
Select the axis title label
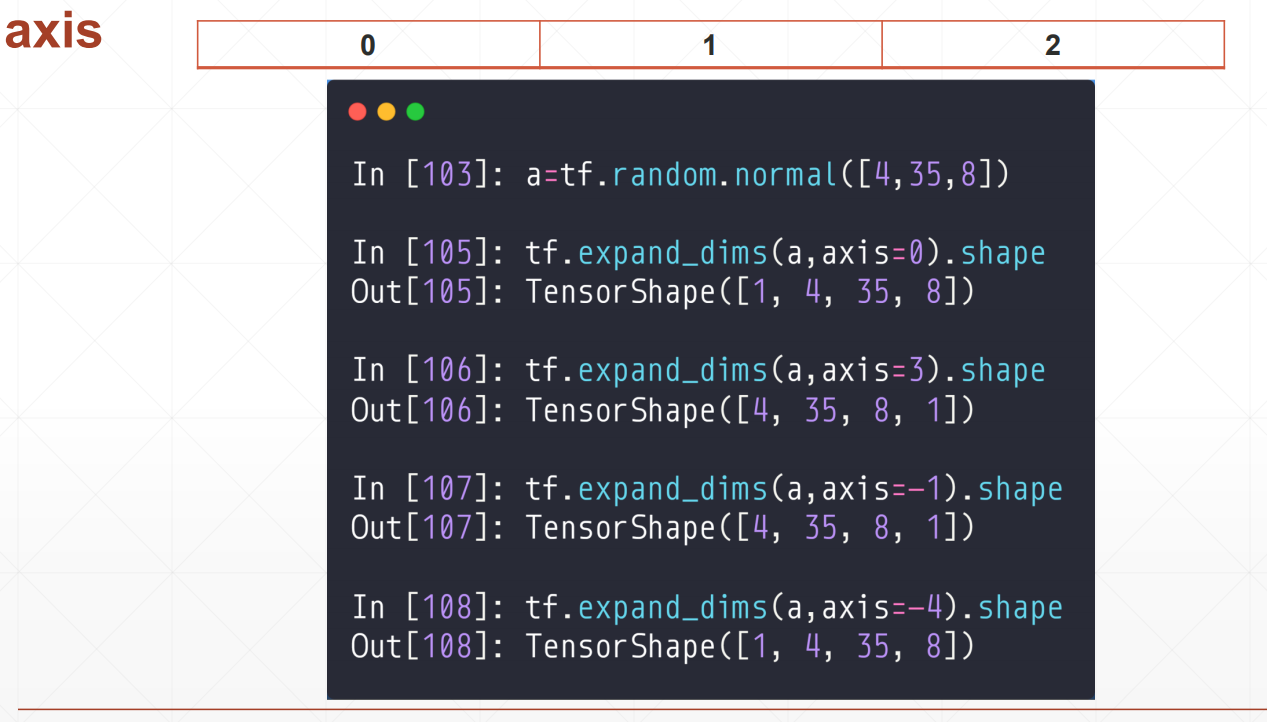pyautogui.click(x=55, y=32)
